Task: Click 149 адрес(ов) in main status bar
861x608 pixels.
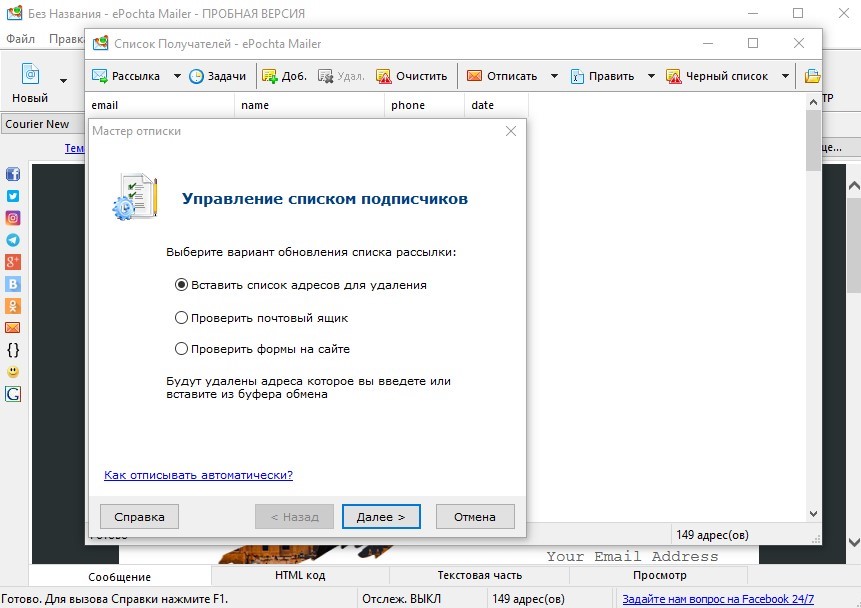Action: pyautogui.click(x=528, y=599)
